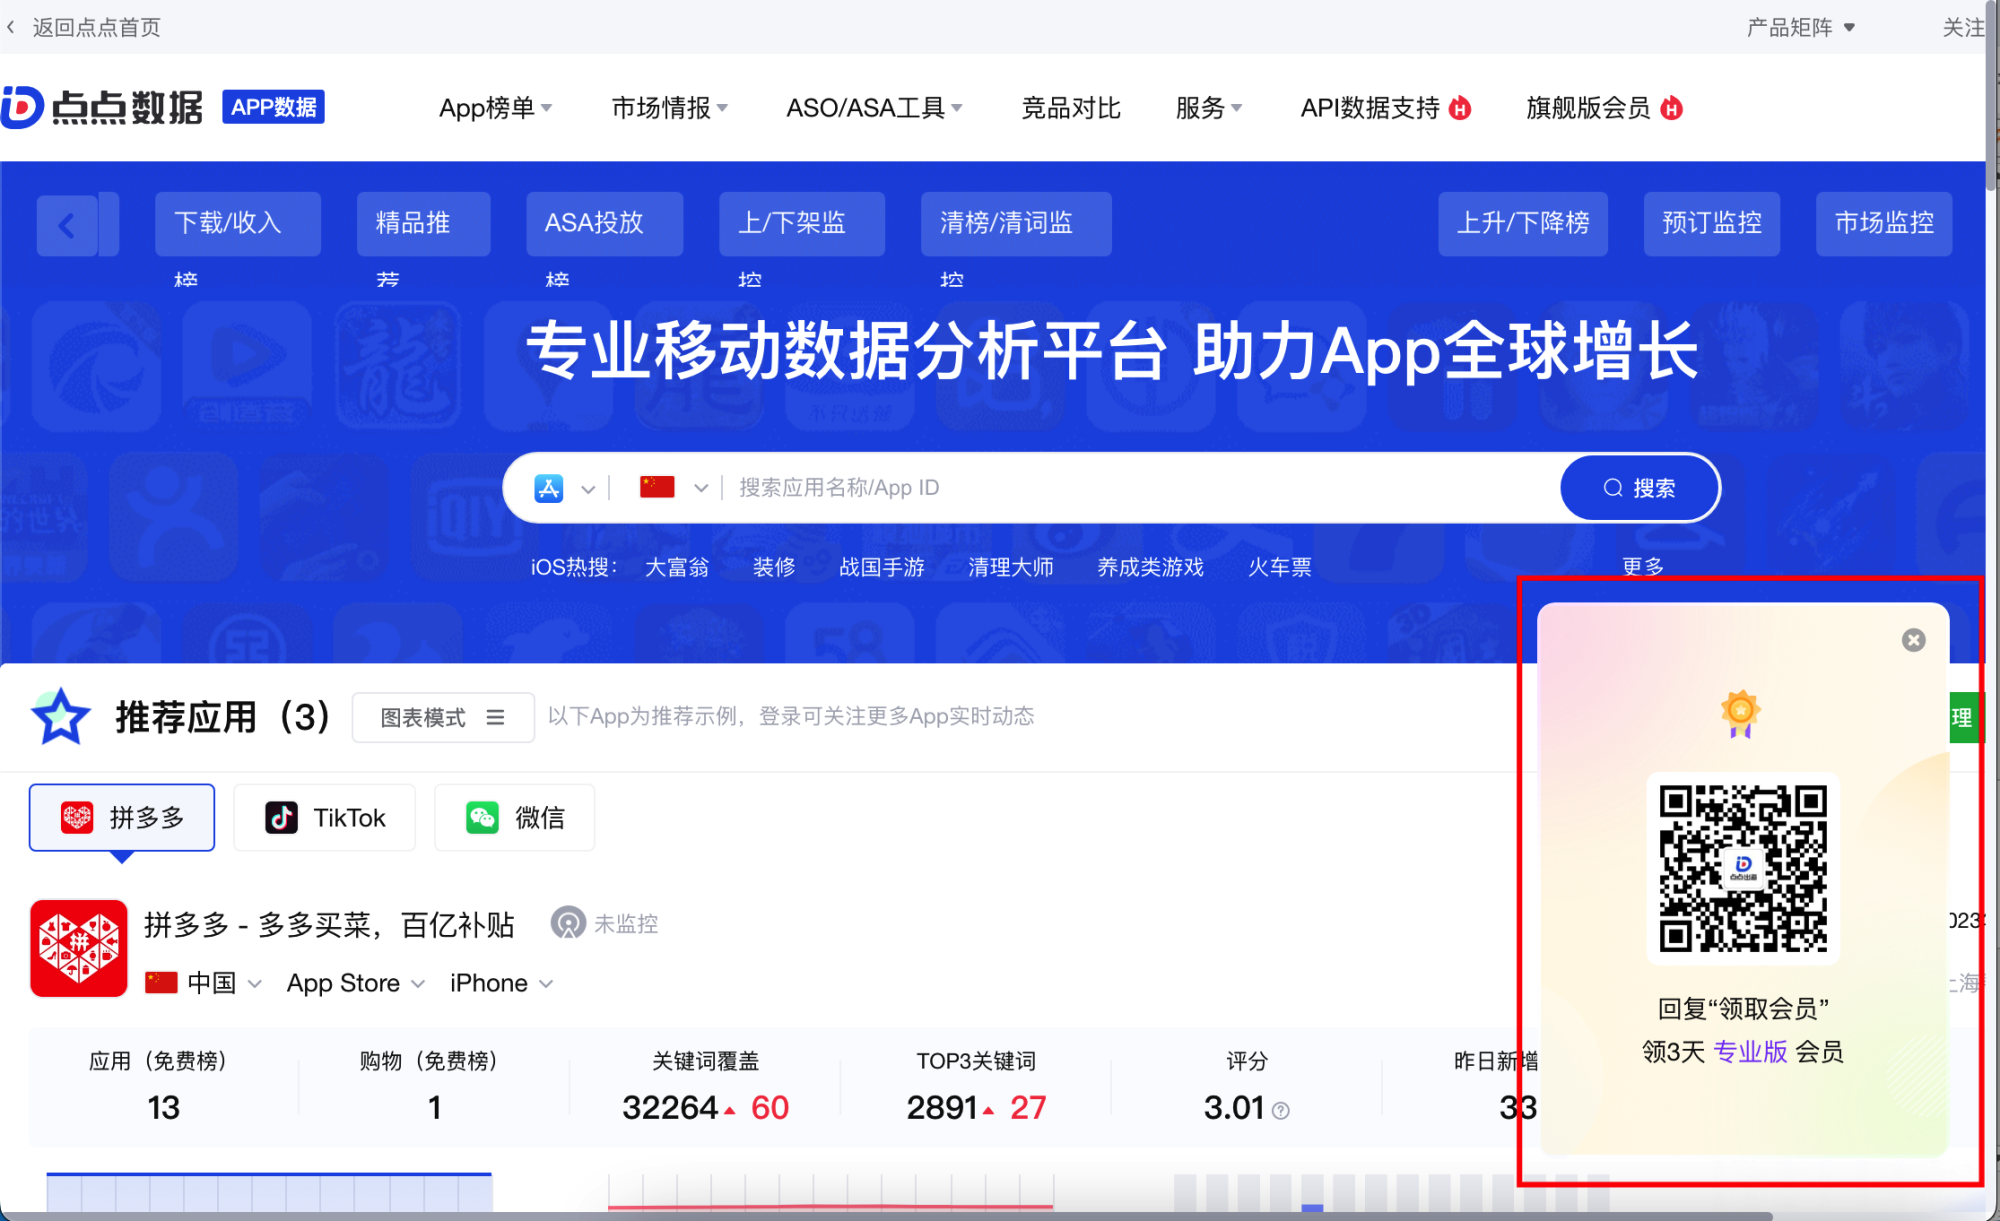
Task: Click the WeChat icon on the 微信 tab
Action: click(x=483, y=817)
